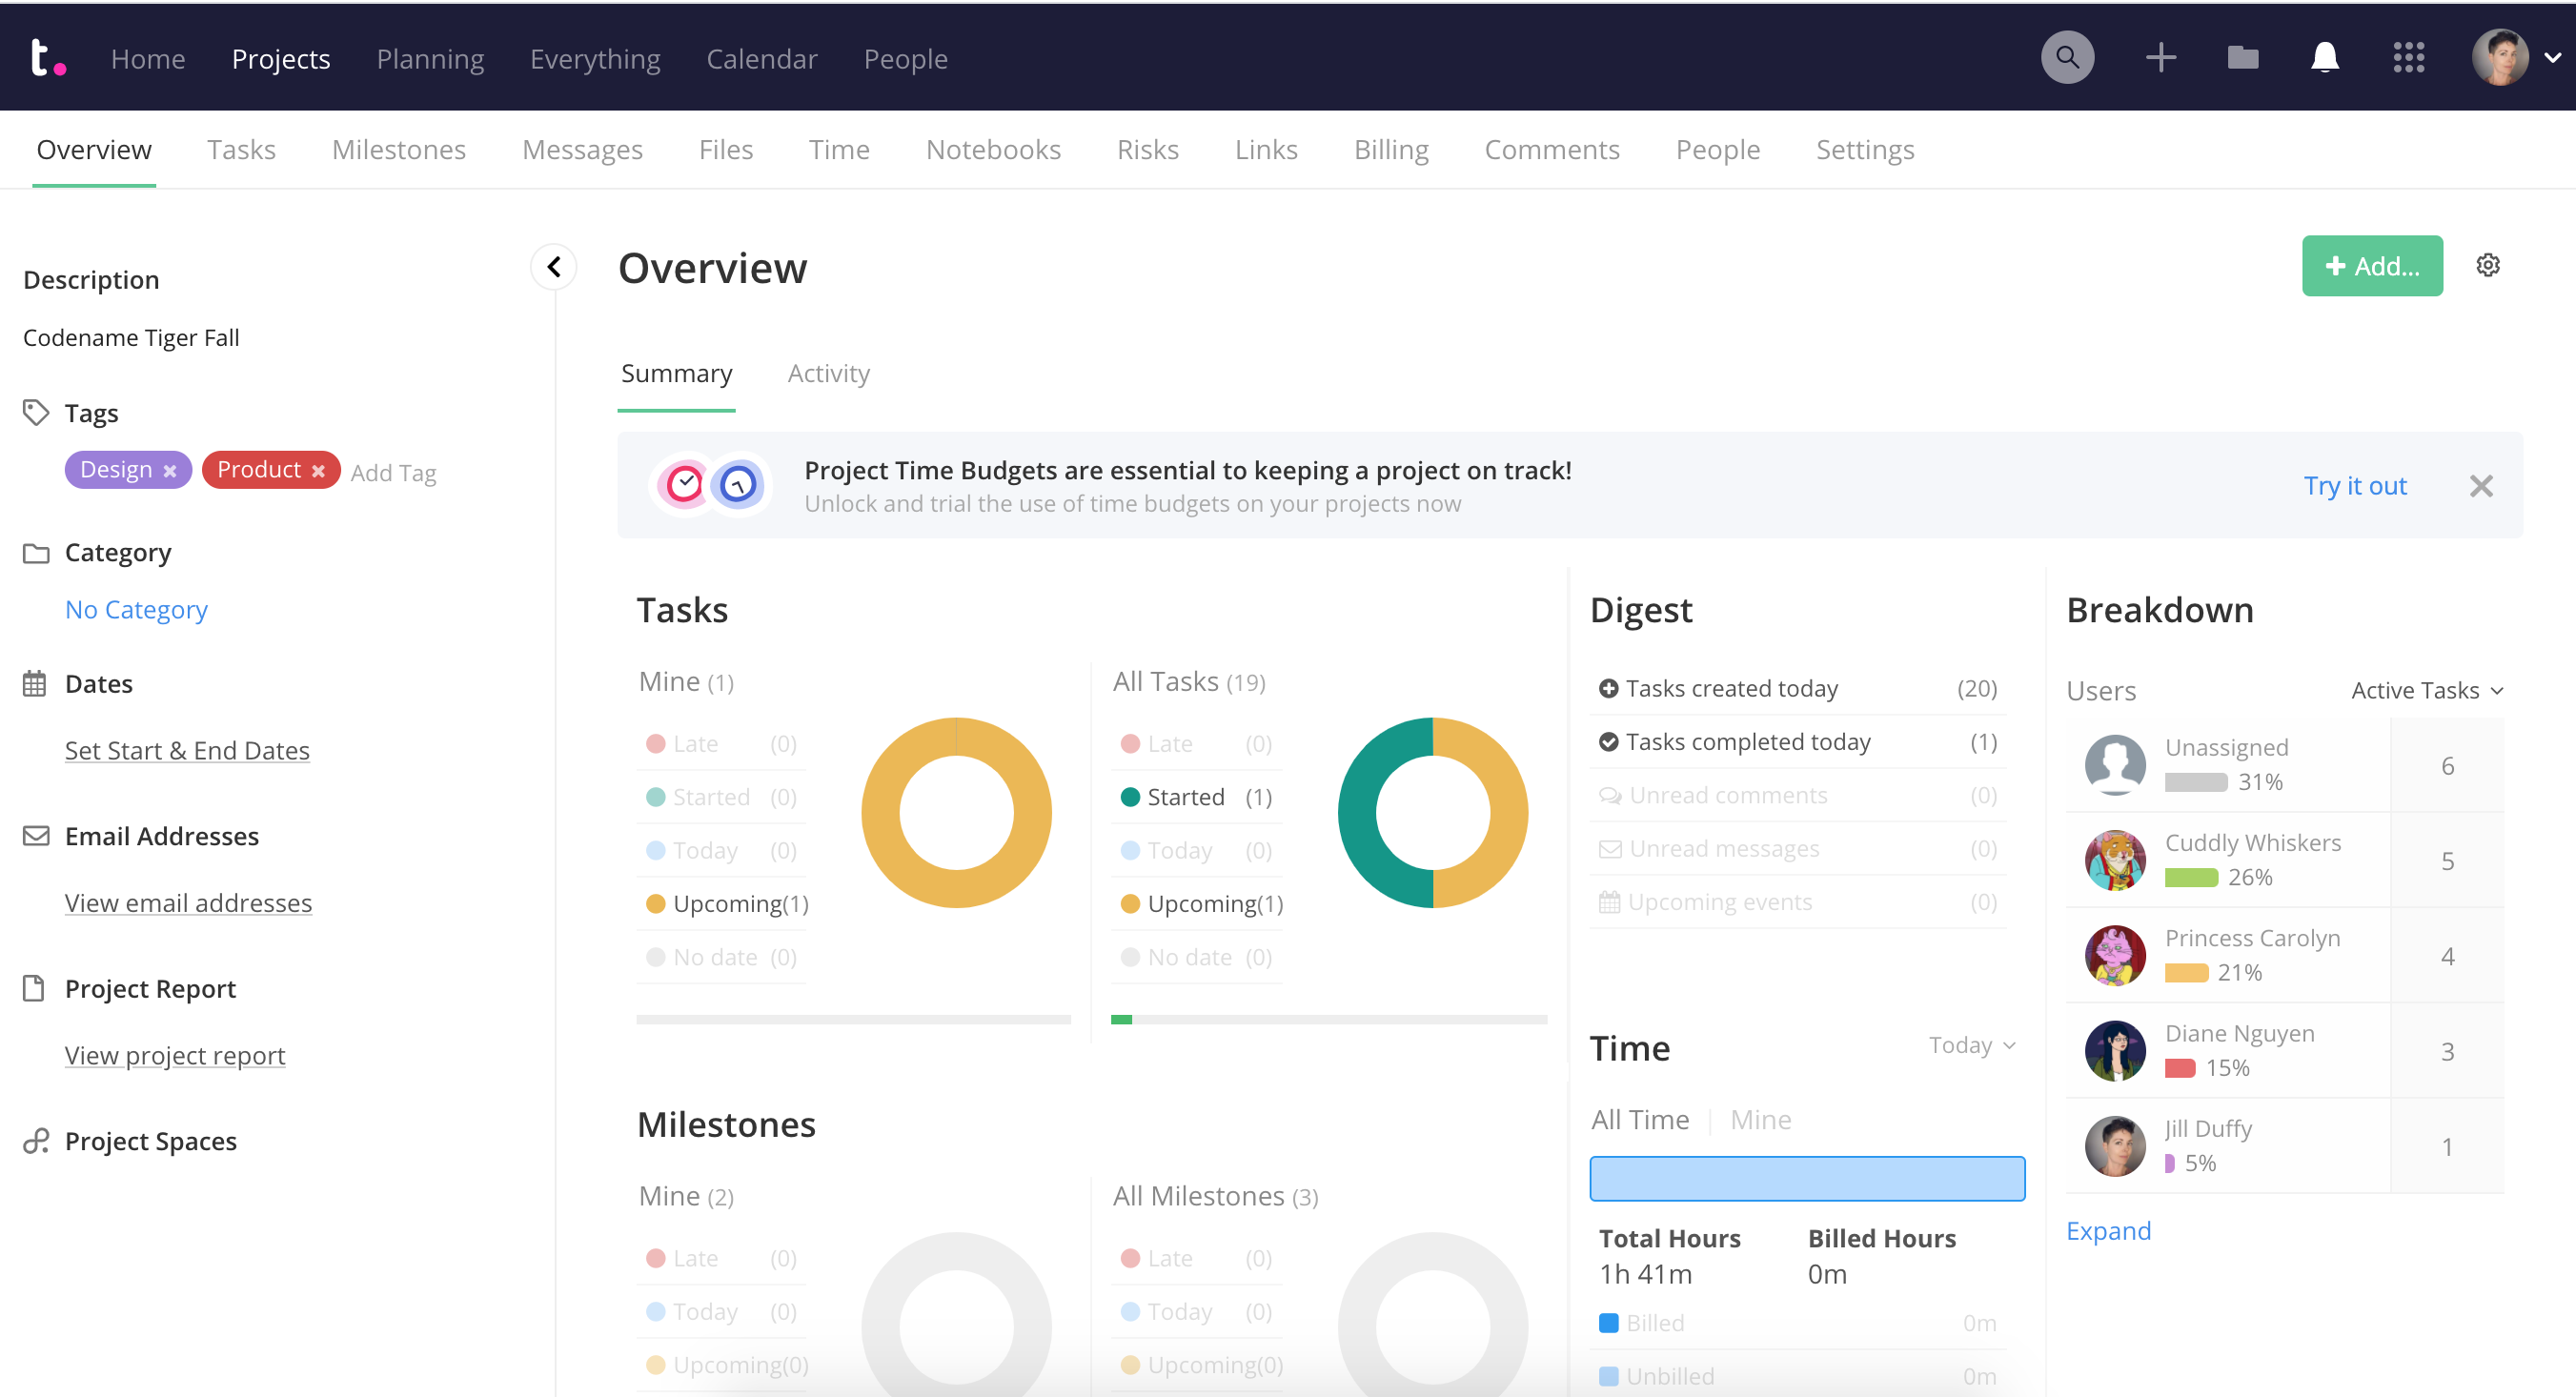Click Try it out for time budgets
Viewport: 2576px width, 1397px height.
pos(2352,485)
